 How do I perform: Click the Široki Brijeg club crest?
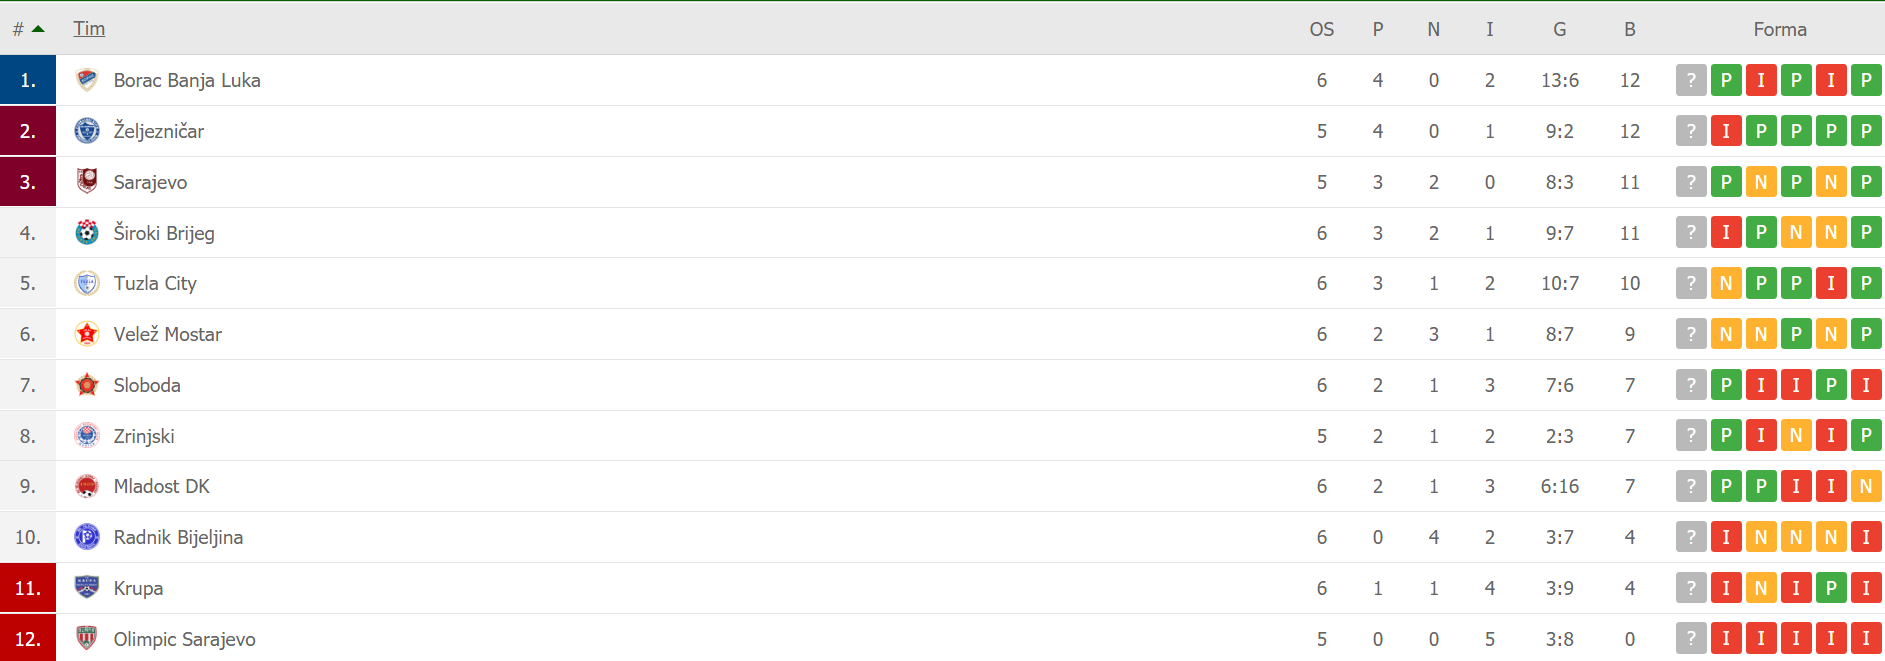[87, 233]
